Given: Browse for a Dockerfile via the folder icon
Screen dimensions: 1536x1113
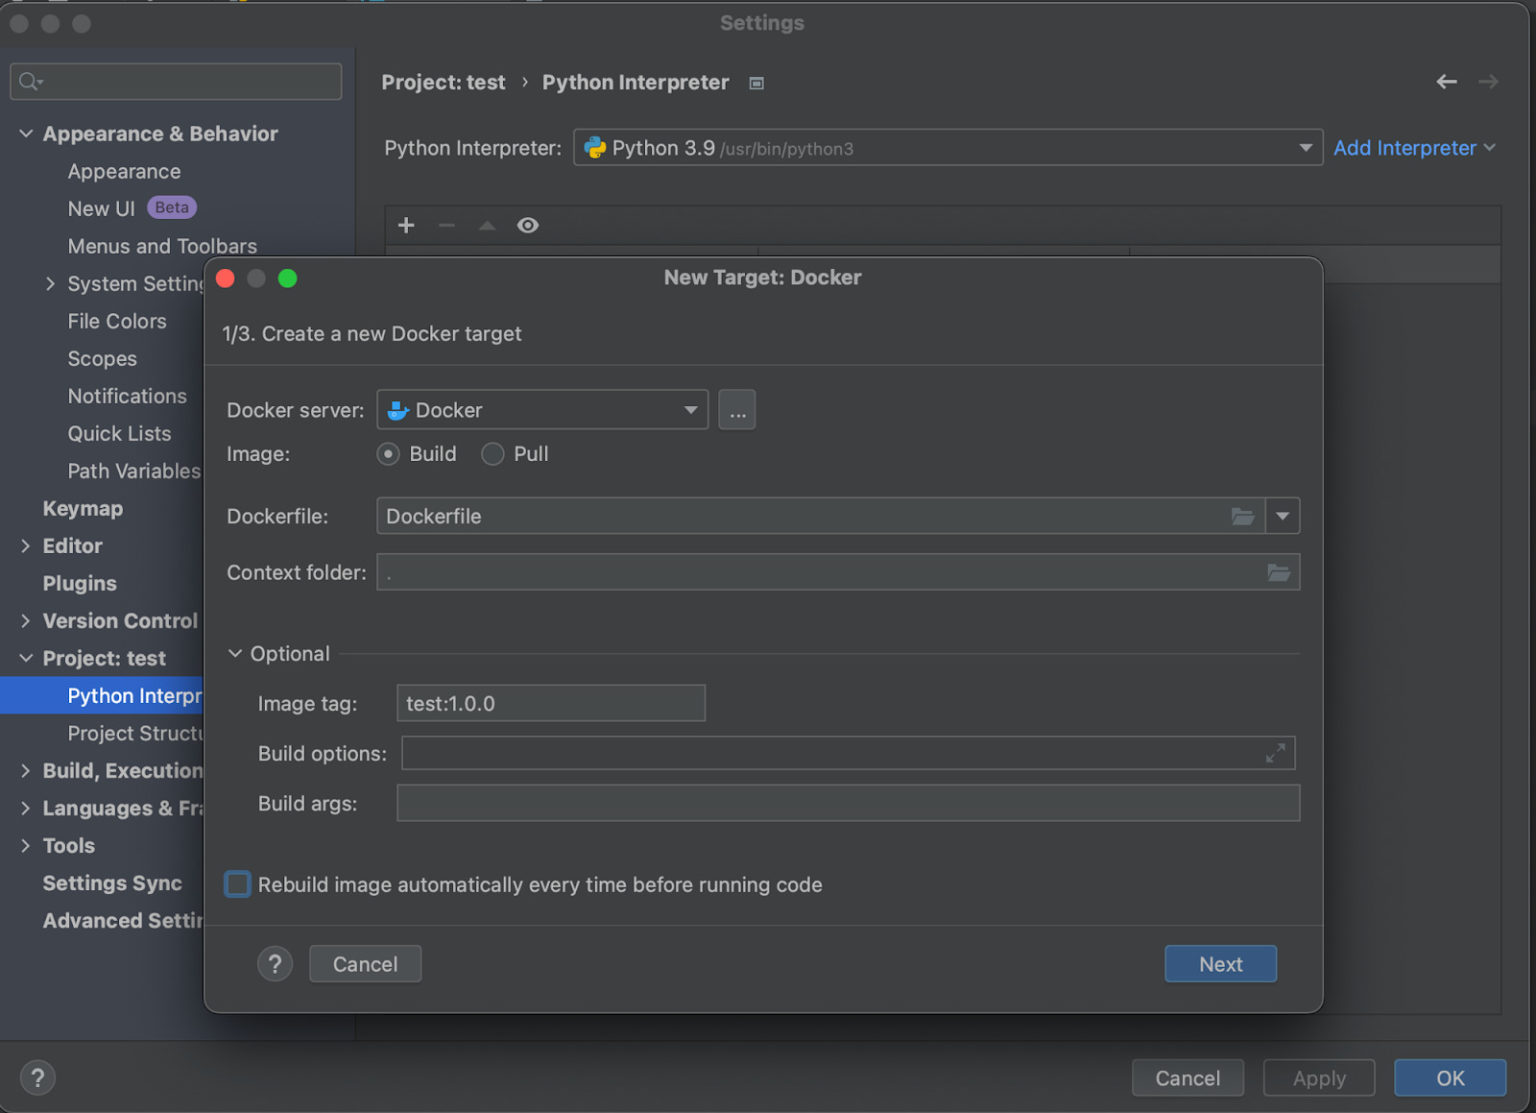Looking at the screenshot, I should pos(1243,516).
